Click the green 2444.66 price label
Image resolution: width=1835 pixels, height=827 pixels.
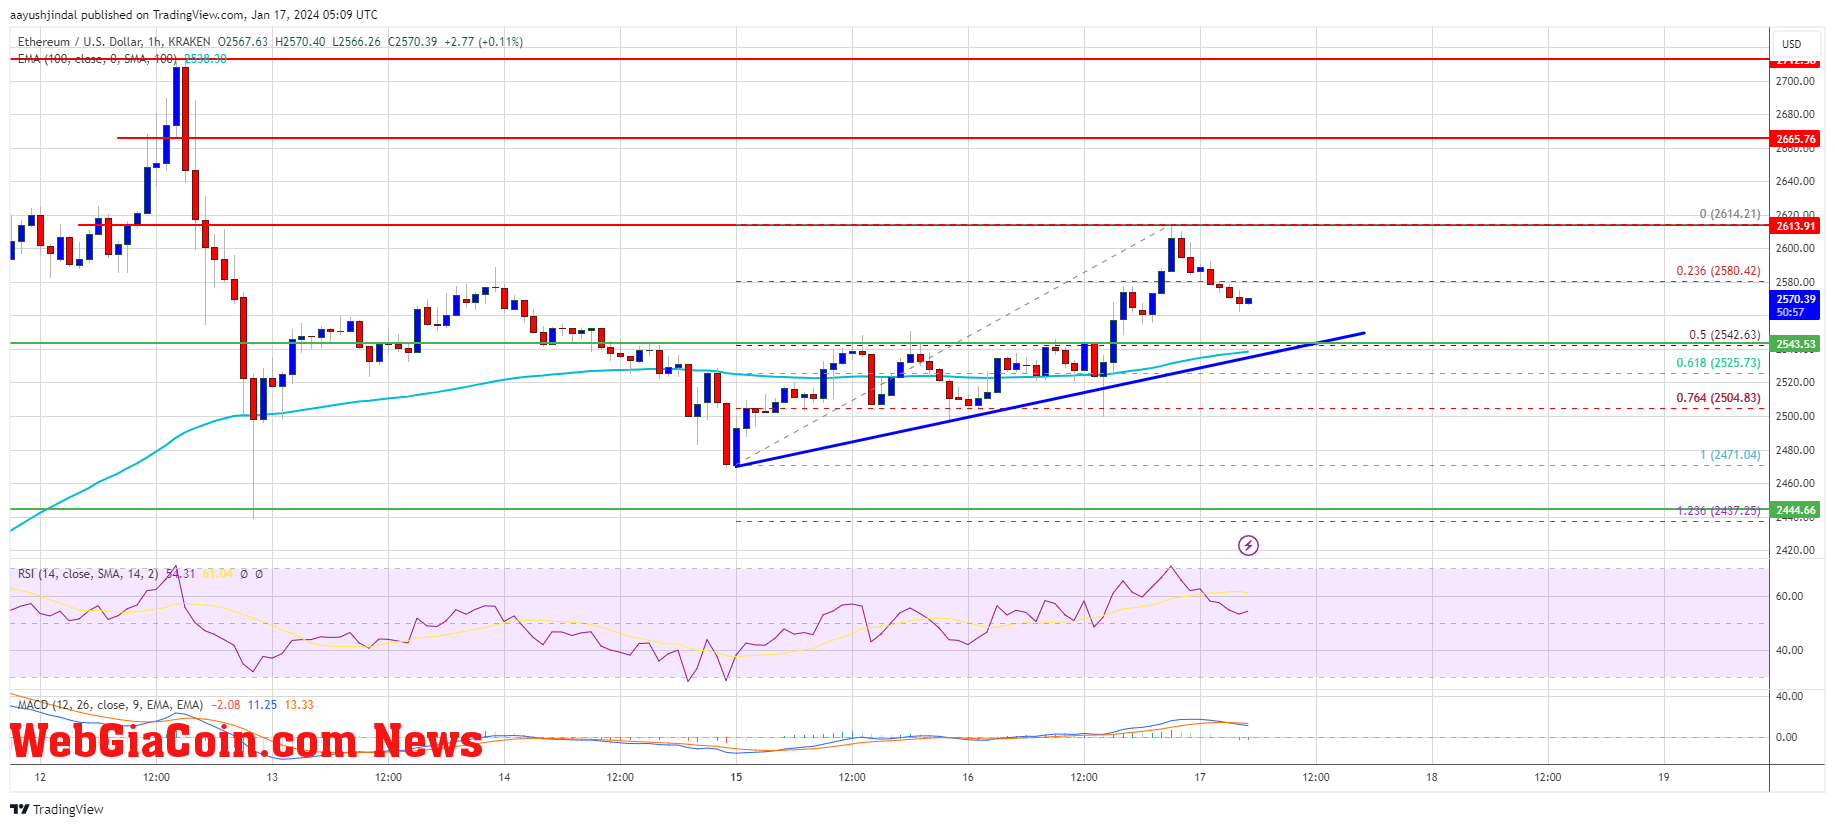pyautogui.click(x=1795, y=510)
